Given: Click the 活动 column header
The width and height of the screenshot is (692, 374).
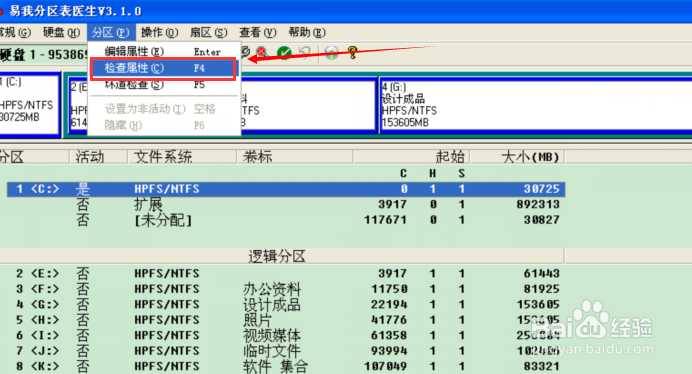Looking at the screenshot, I should click(98, 156).
